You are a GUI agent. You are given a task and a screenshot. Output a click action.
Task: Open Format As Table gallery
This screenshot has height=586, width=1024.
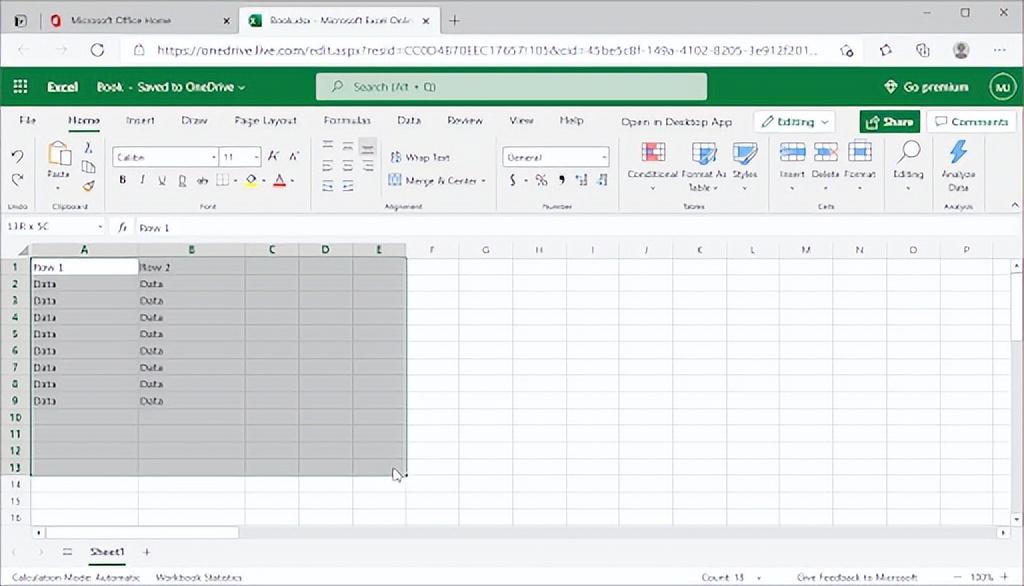pyautogui.click(x=703, y=166)
